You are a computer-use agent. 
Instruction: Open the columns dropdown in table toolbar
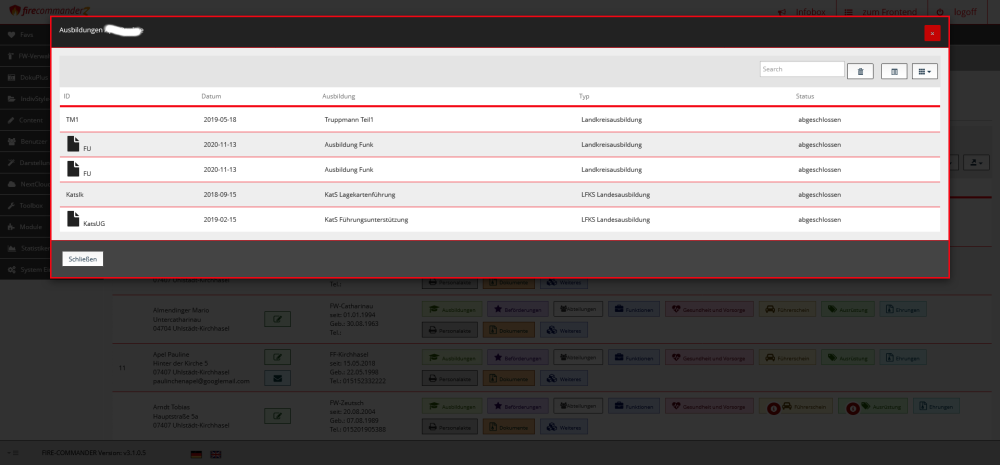click(925, 71)
